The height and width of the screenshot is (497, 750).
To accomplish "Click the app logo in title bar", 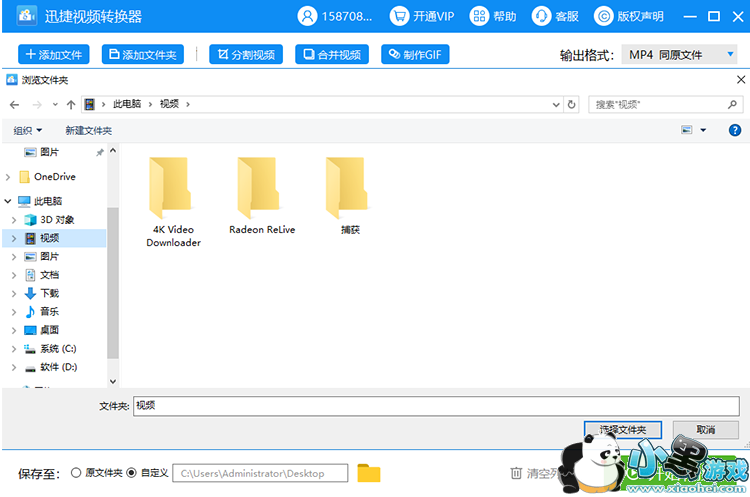I will pos(27,16).
